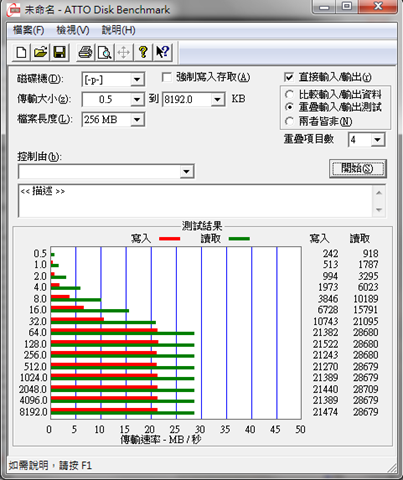Minimize the ATTO Disk Benchmark window
403x480 pixels.
324,7
